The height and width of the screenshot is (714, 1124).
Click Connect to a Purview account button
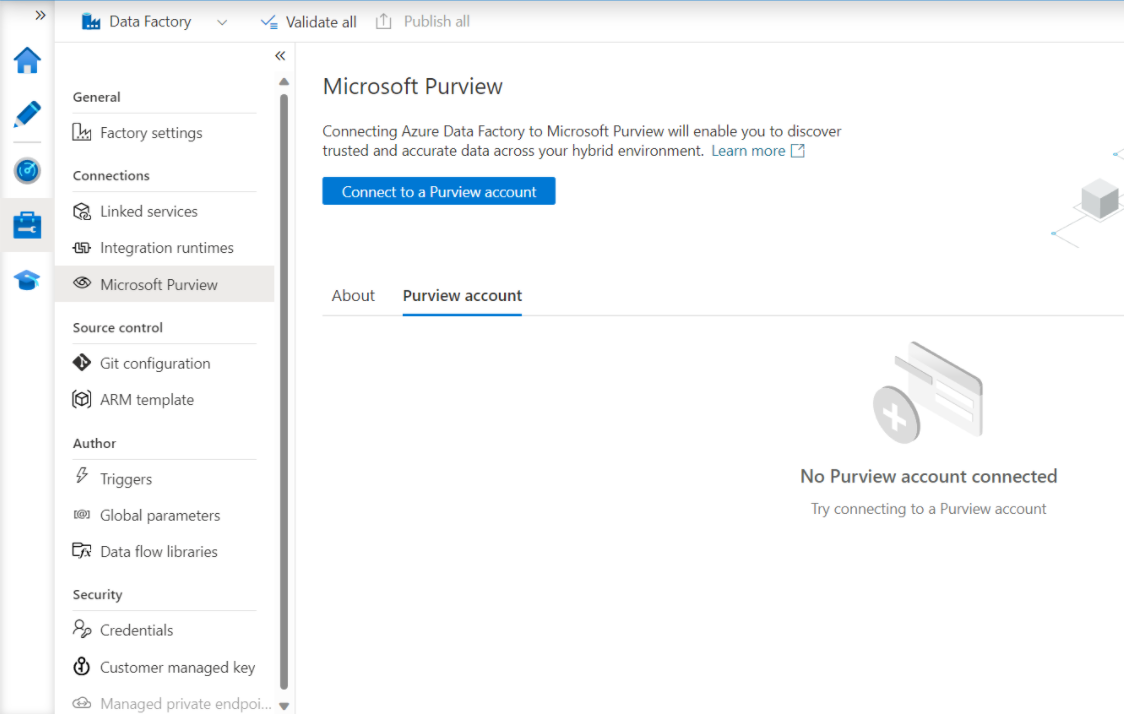click(x=439, y=191)
